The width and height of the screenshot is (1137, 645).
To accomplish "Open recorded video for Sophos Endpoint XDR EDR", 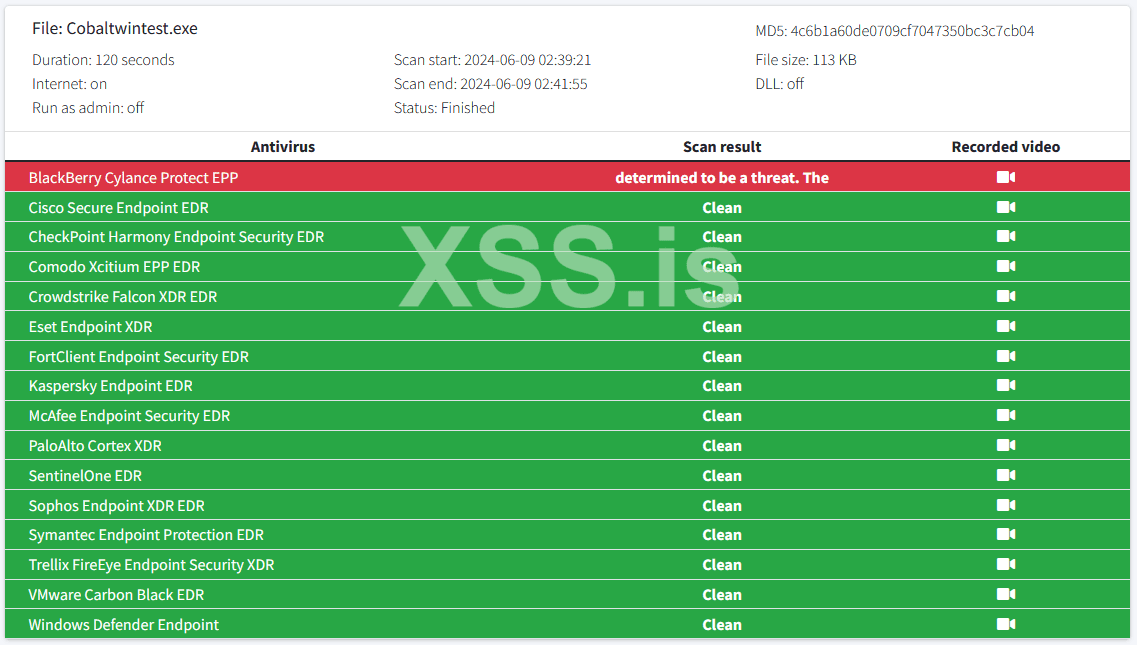I will [1006, 505].
